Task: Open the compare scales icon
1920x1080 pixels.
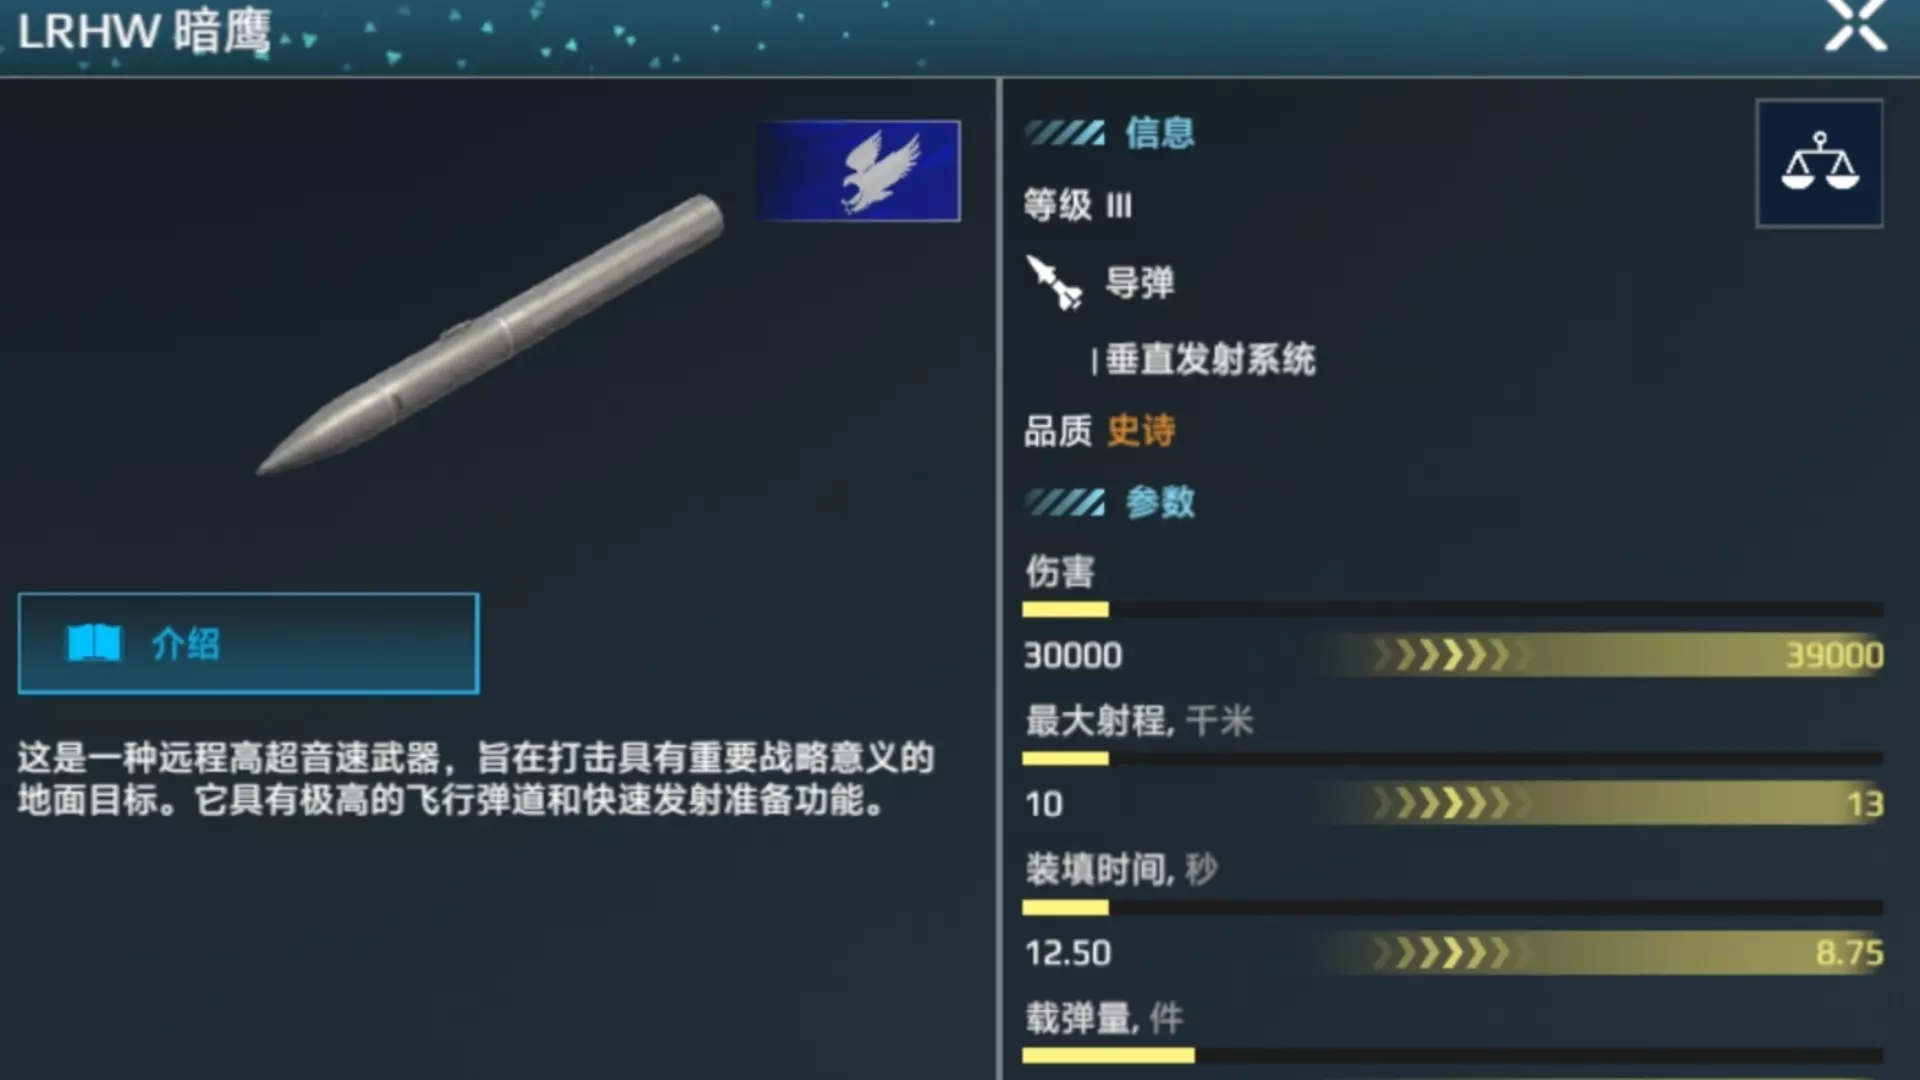Action: [x=1819, y=163]
